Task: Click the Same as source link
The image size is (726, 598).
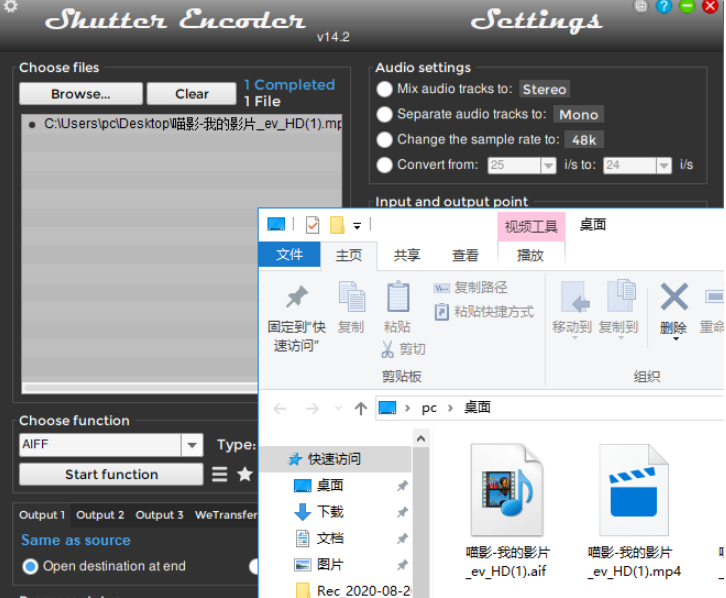Action: point(76,540)
